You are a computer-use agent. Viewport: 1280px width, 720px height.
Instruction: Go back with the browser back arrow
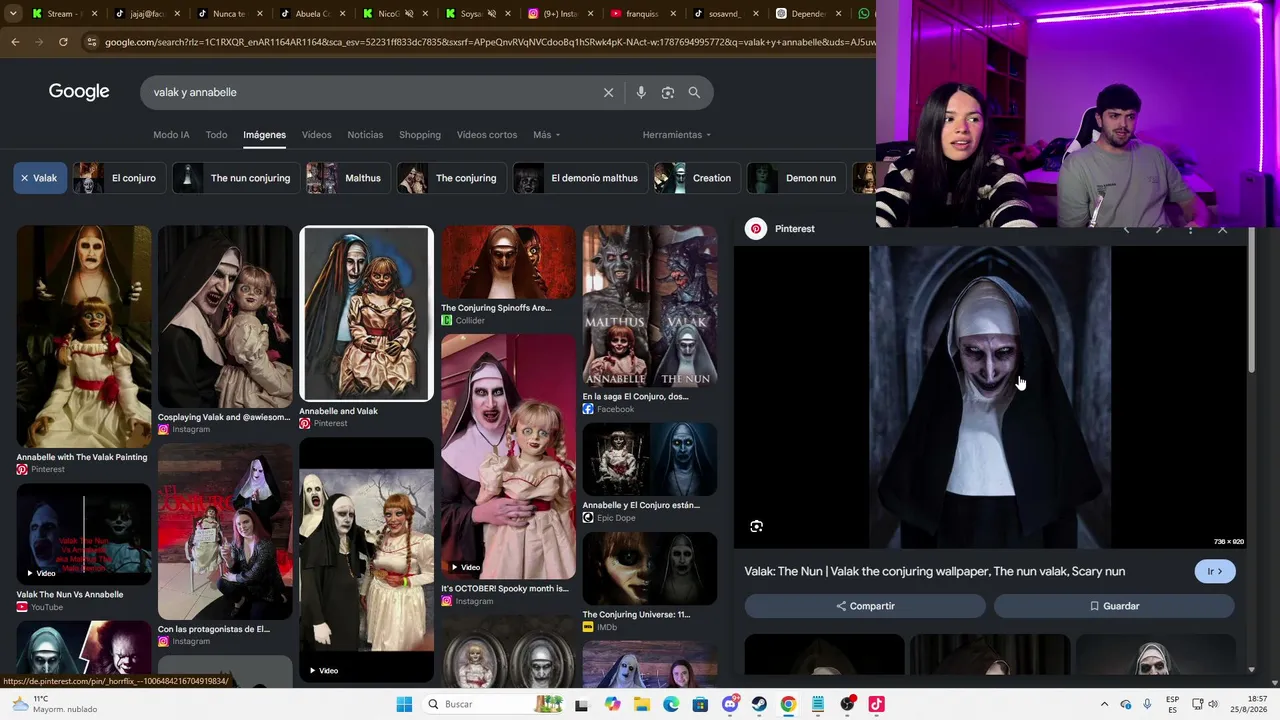pos(15,42)
